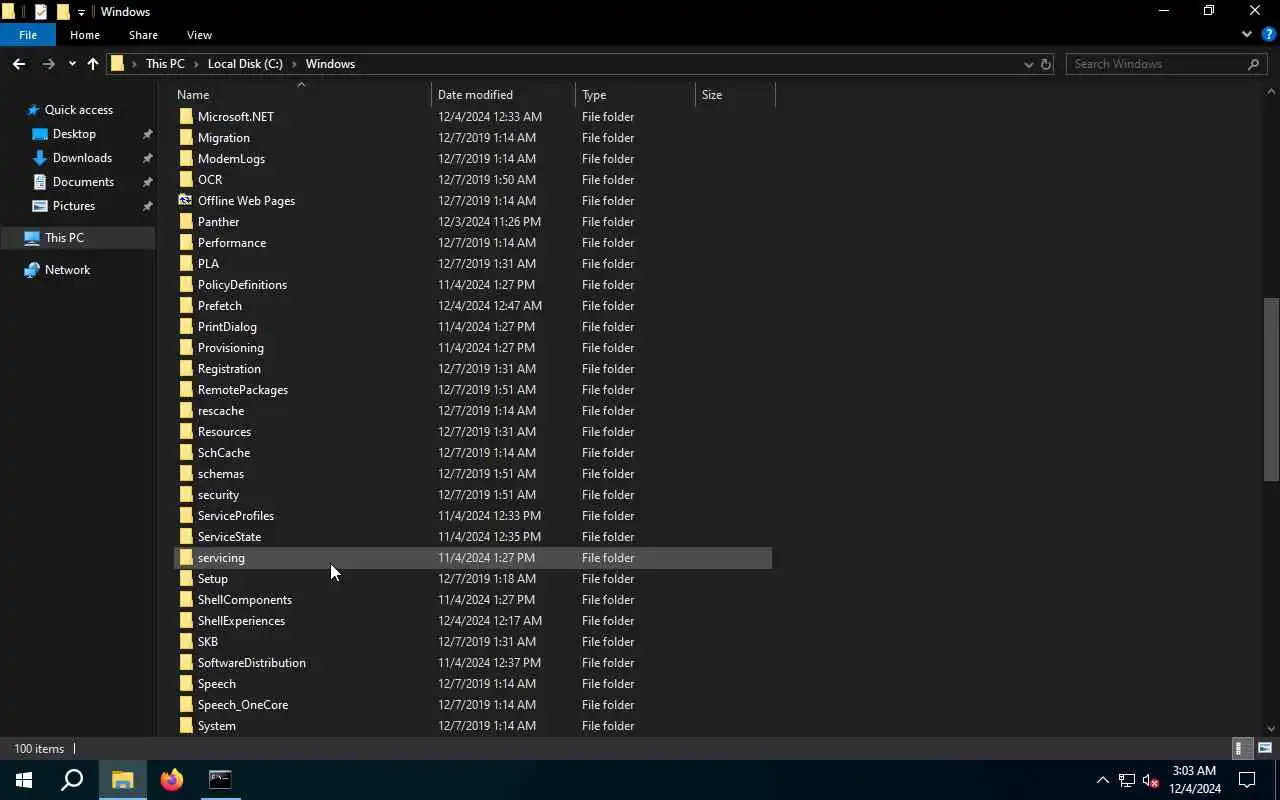Select the servicing folder icon
The width and height of the screenshot is (1280, 800).
pos(186,558)
